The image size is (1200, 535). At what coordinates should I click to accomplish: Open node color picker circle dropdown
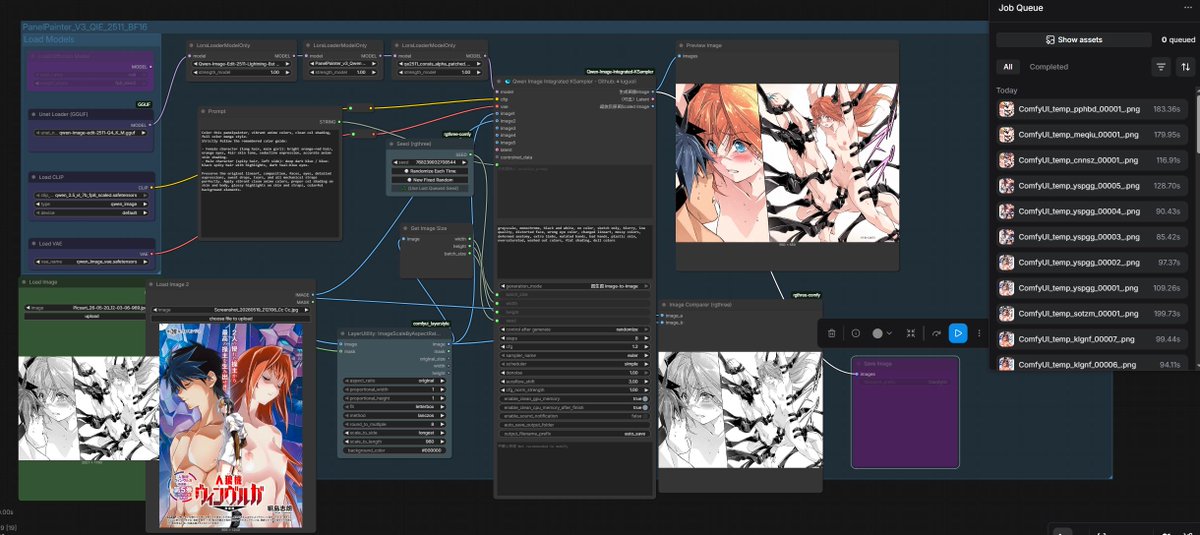pyautogui.click(x=881, y=333)
